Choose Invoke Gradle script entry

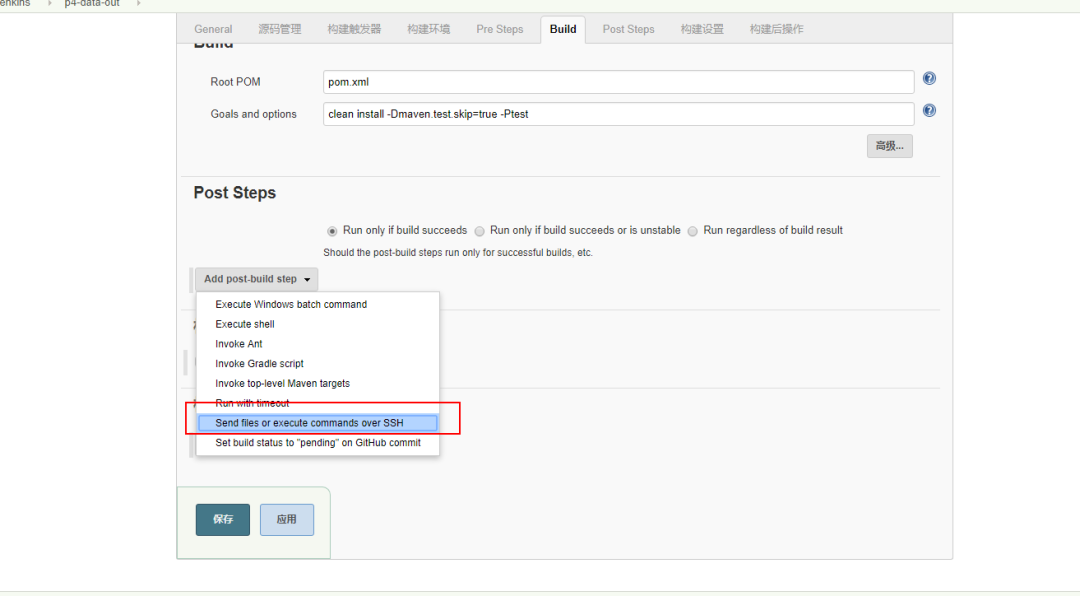pyautogui.click(x=318, y=364)
